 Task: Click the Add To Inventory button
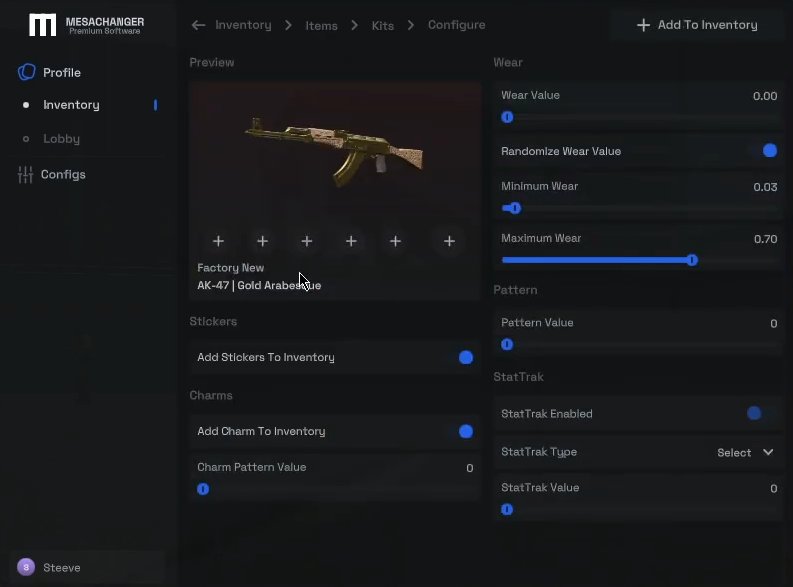697,25
